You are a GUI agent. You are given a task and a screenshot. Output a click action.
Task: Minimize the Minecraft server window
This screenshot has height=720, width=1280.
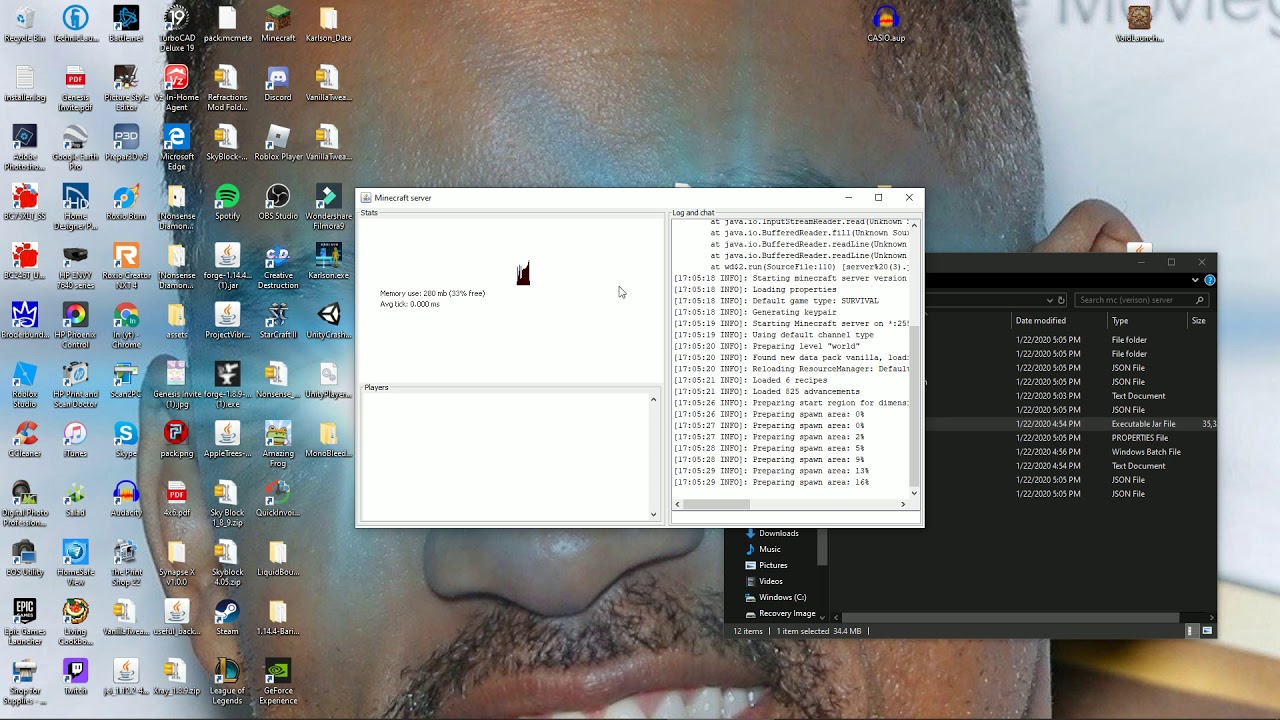[848, 198]
